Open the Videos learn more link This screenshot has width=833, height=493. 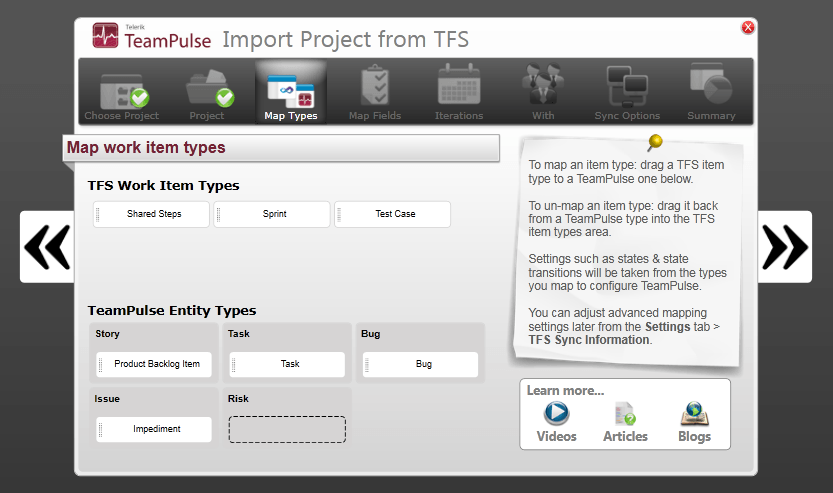tap(556, 423)
